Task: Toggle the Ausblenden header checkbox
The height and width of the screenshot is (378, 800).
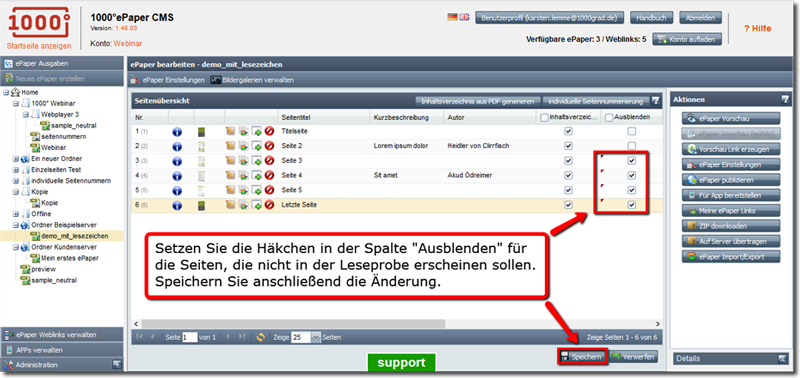Action: pyautogui.click(x=609, y=117)
